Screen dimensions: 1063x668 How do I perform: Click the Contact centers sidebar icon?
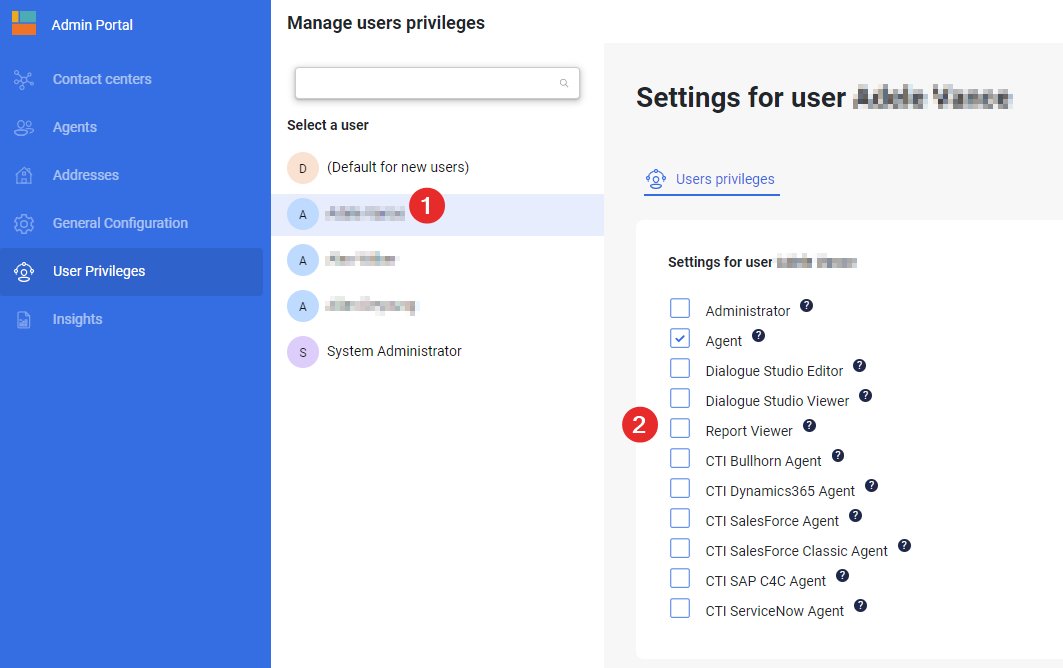coord(24,79)
